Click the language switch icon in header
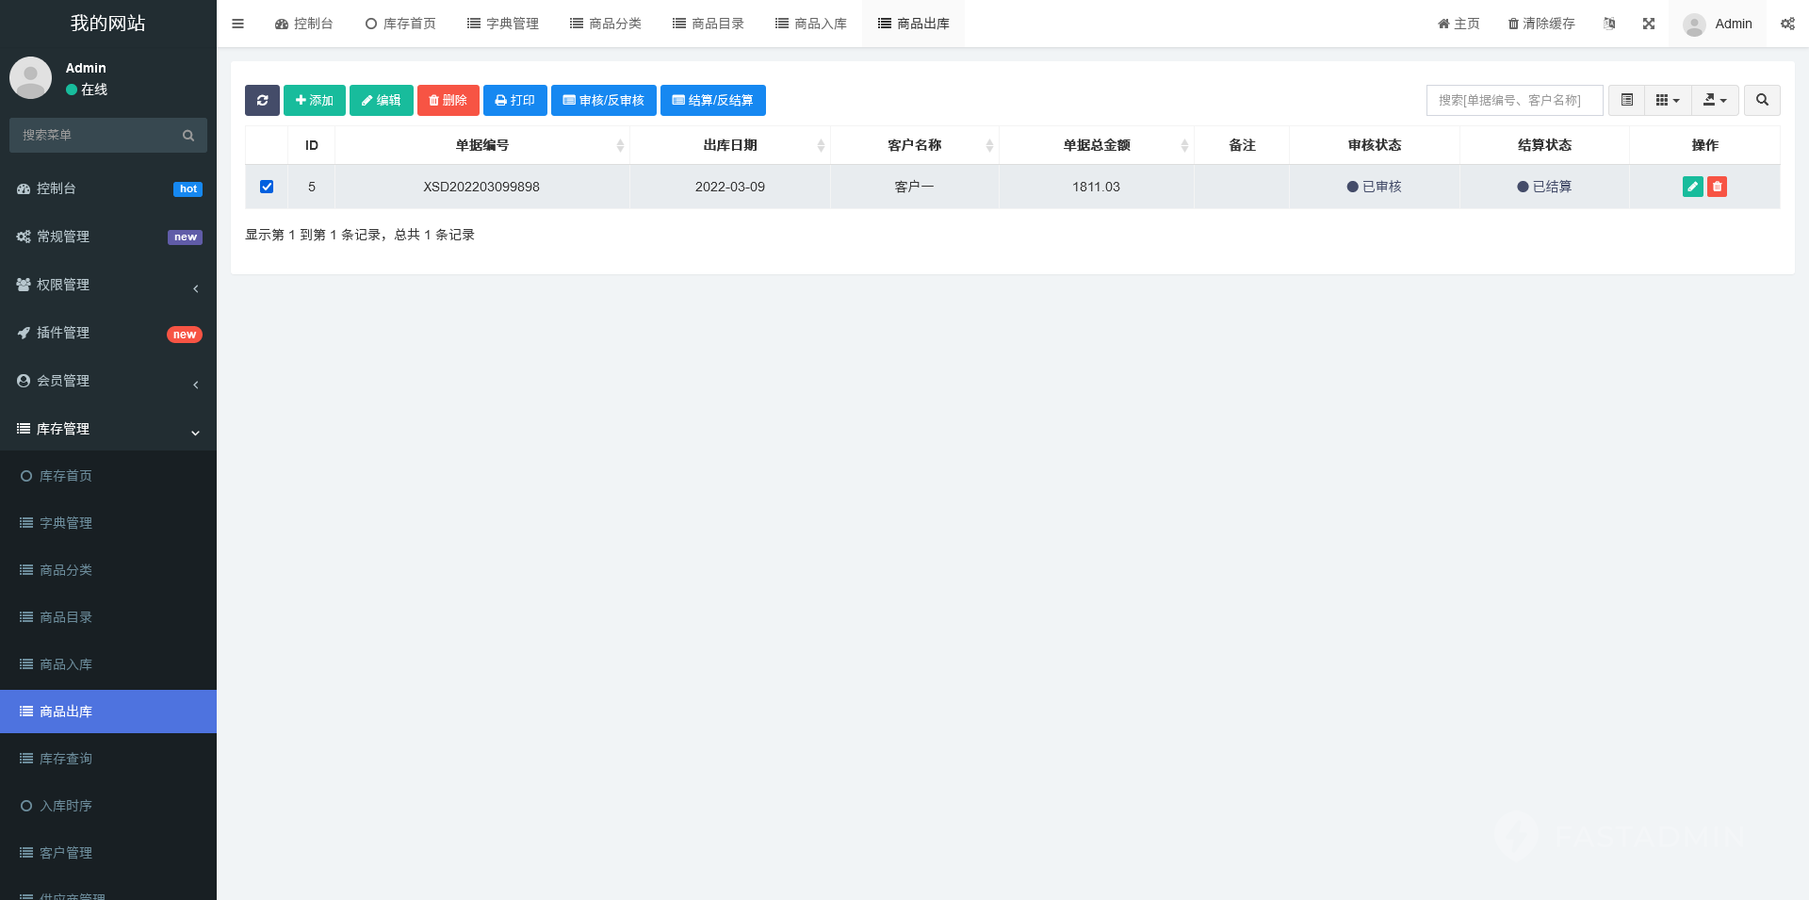Viewport: 1809px width, 900px height. point(1609,24)
